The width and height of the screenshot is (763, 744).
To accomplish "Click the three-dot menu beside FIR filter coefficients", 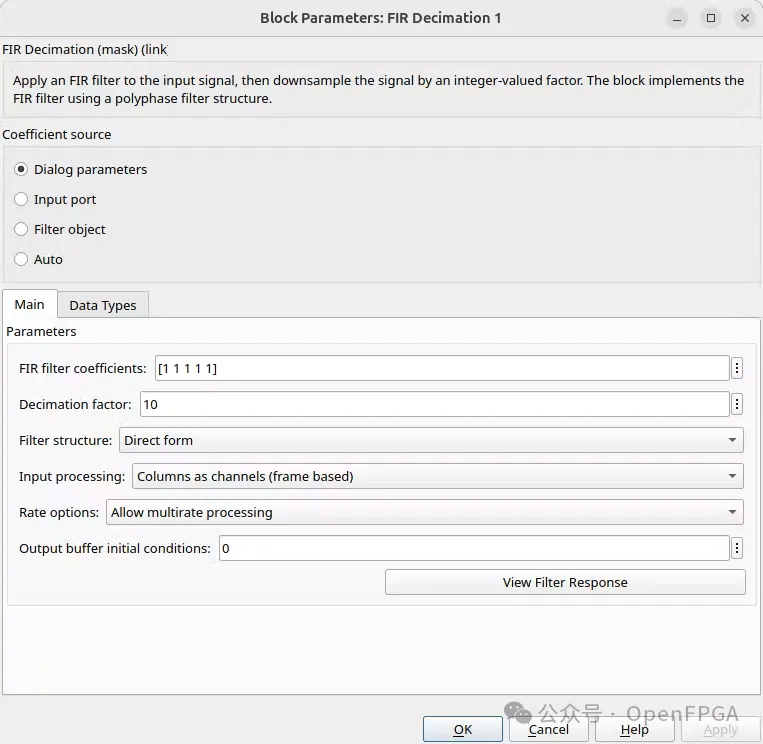I will [x=737, y=369].
